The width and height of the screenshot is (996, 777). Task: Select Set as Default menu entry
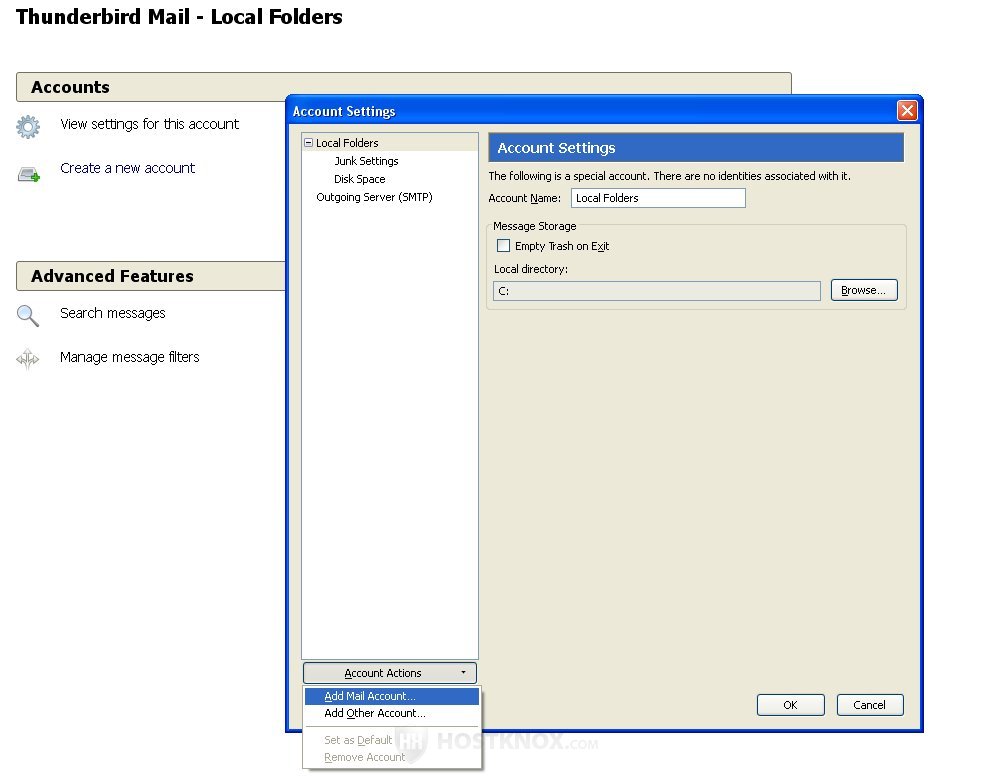coord(391,740)
